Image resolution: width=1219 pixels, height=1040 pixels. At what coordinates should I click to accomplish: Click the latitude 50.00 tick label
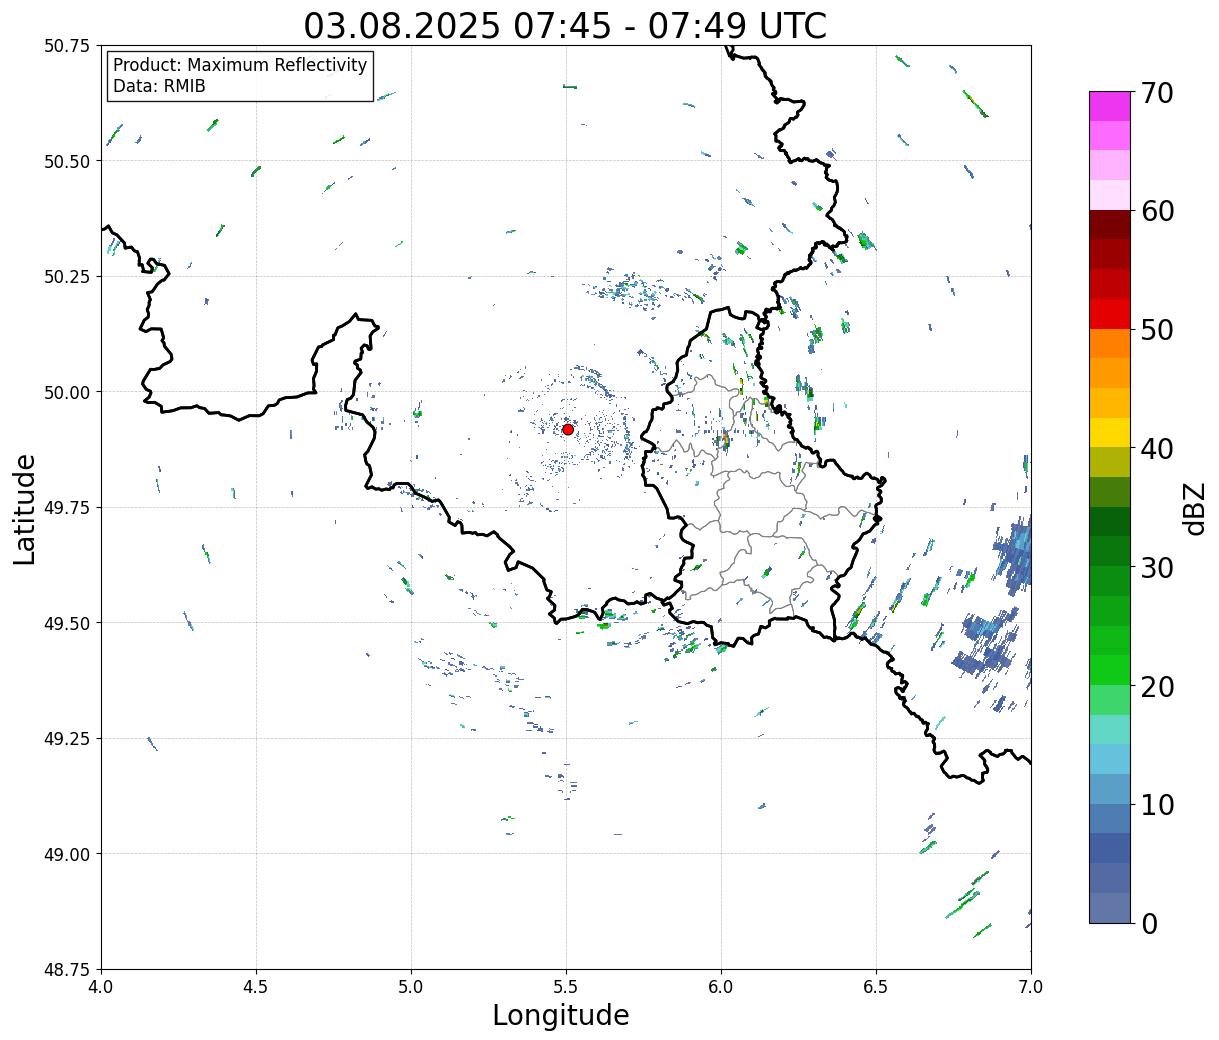tap(67, 392)
